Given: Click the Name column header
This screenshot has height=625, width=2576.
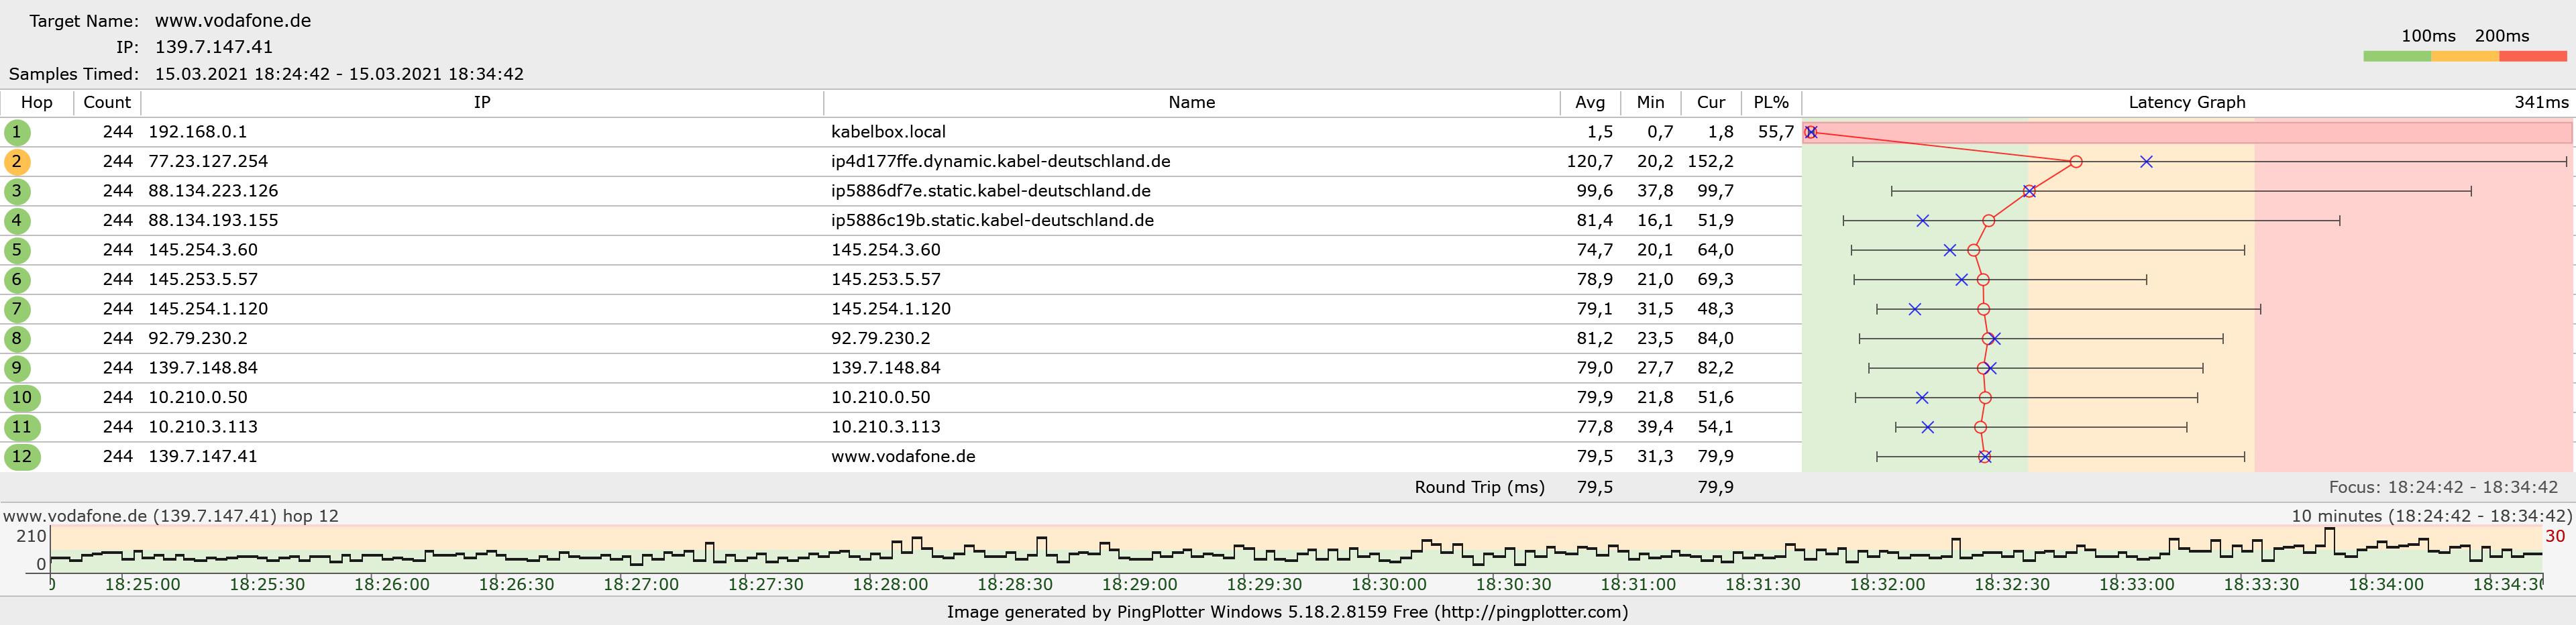Looking at the screenshot, I should 1191,103.
